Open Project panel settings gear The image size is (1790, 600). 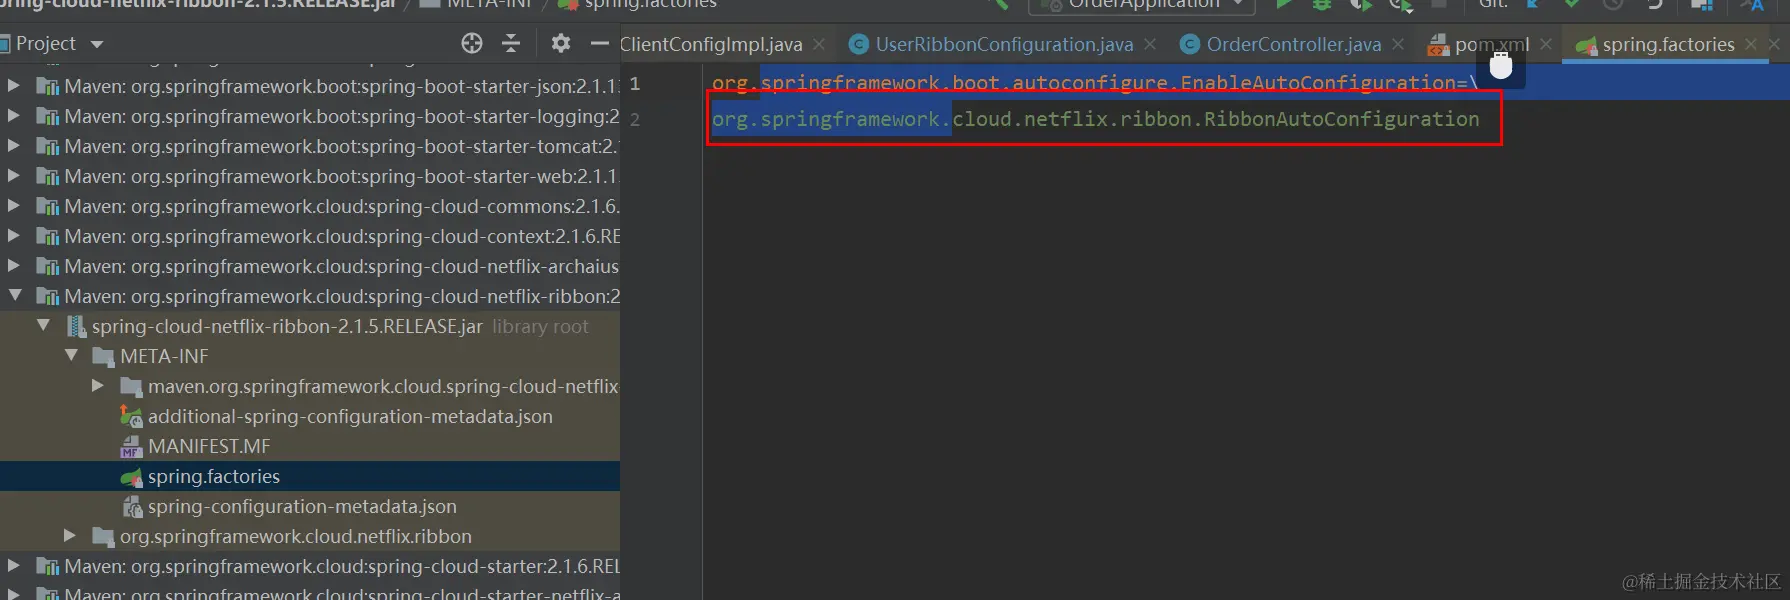[x=561, y=43]
